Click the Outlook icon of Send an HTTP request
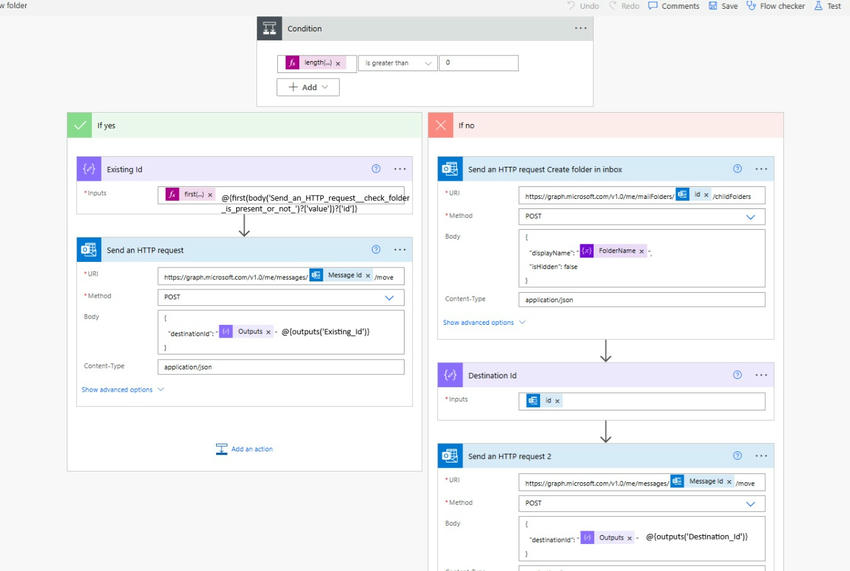 [89, 249]
